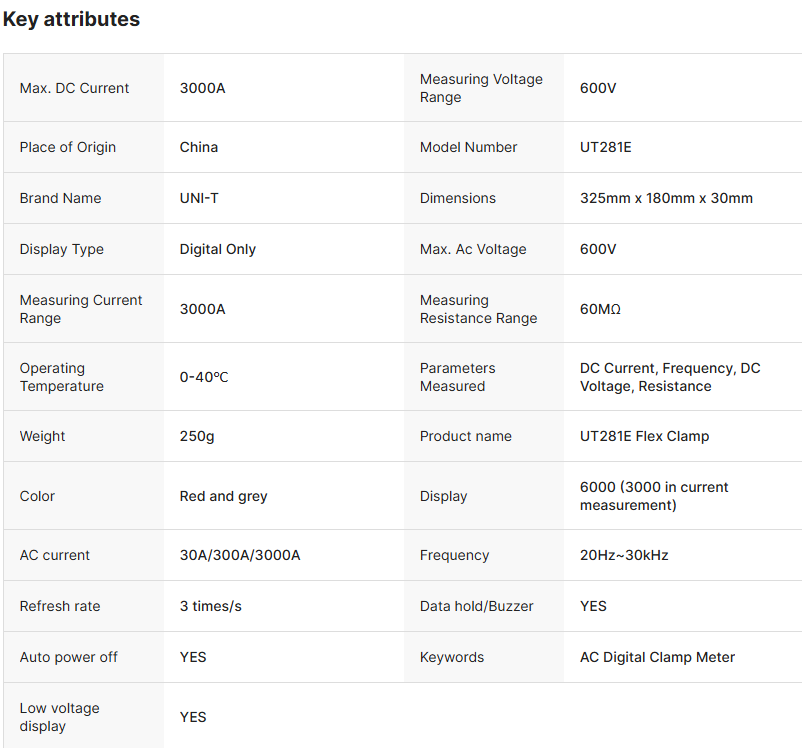802x748 pixels.
Task: Click the Parameters Measured value text
Action: tap(669, 377)
